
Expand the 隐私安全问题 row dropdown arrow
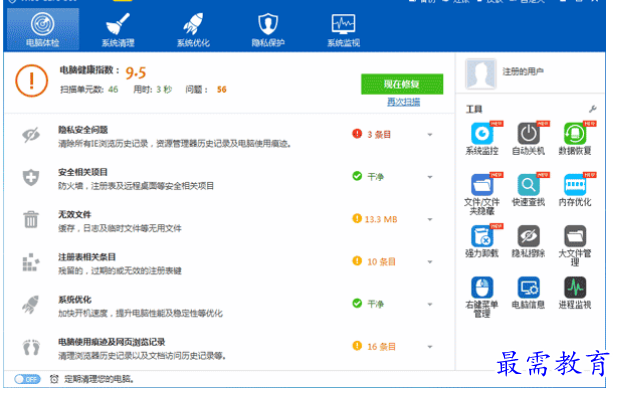[x=430, y=135]
